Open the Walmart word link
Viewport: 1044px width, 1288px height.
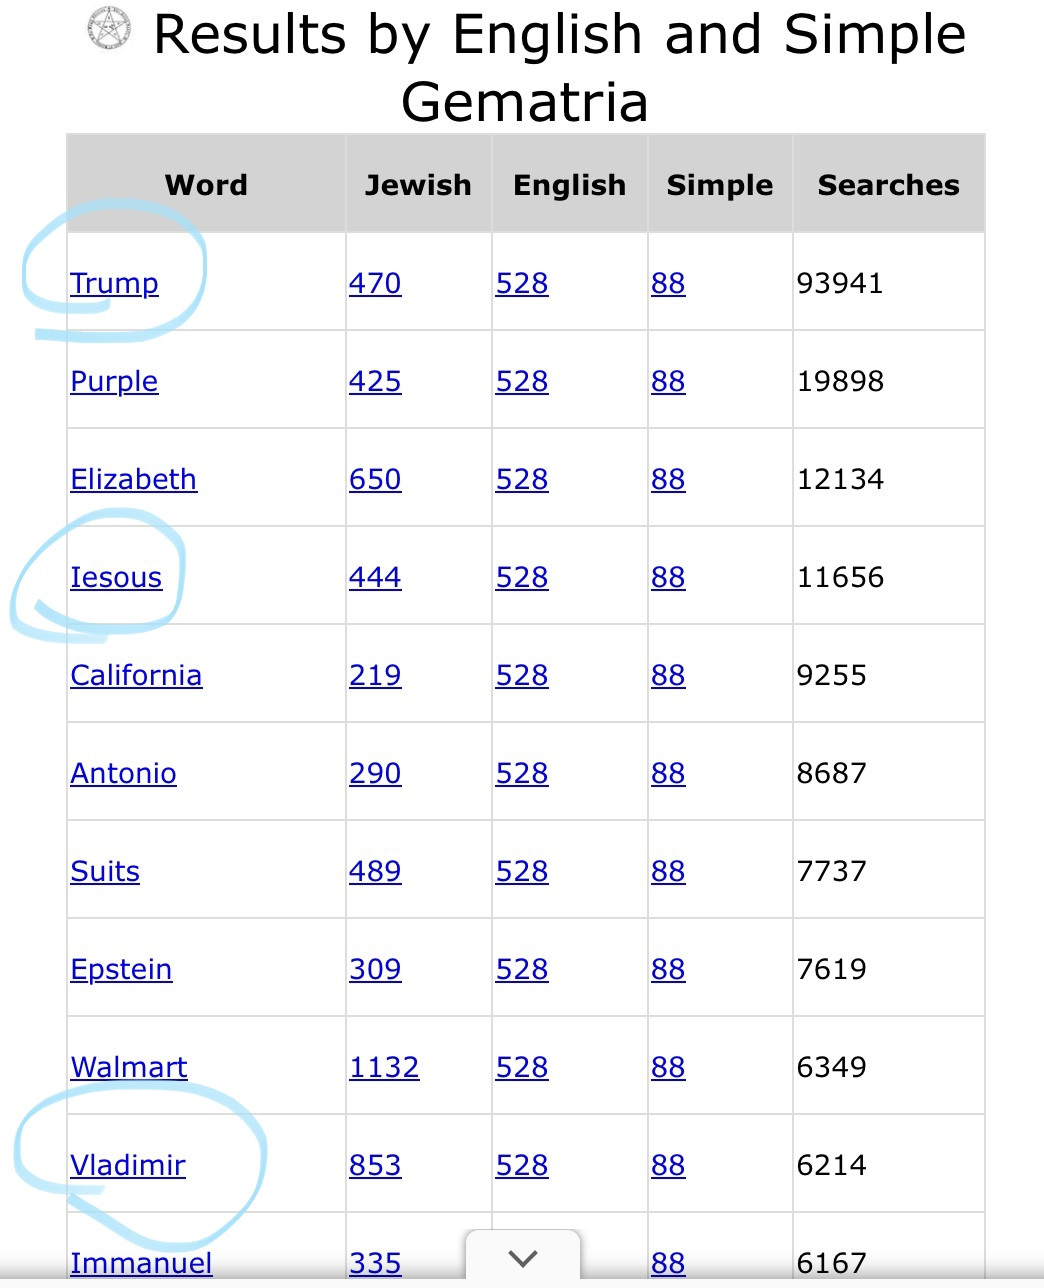pos(129,1067)
